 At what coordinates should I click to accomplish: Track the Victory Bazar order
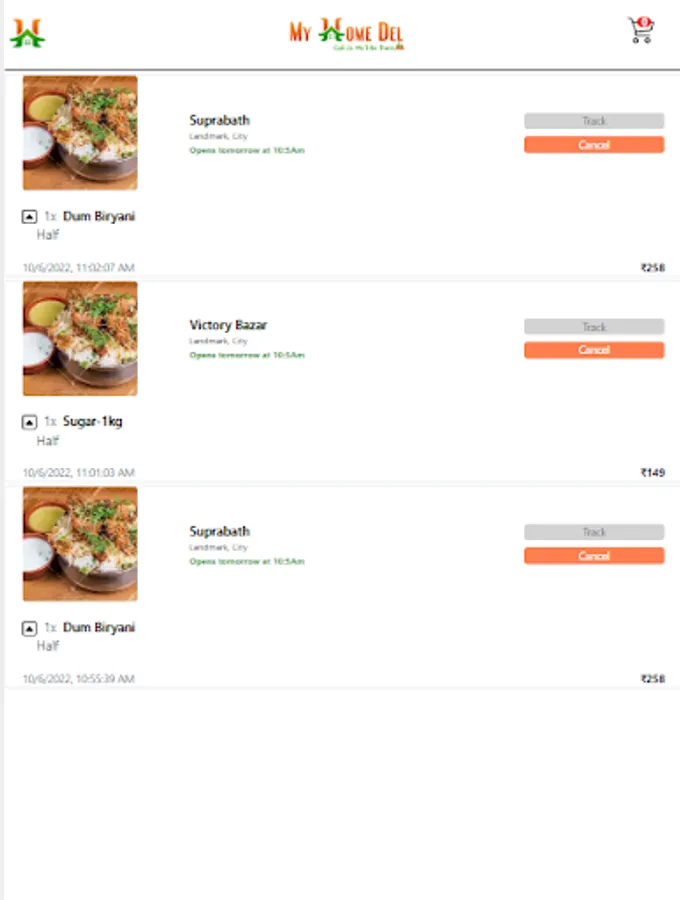click(x=594, y=327)
